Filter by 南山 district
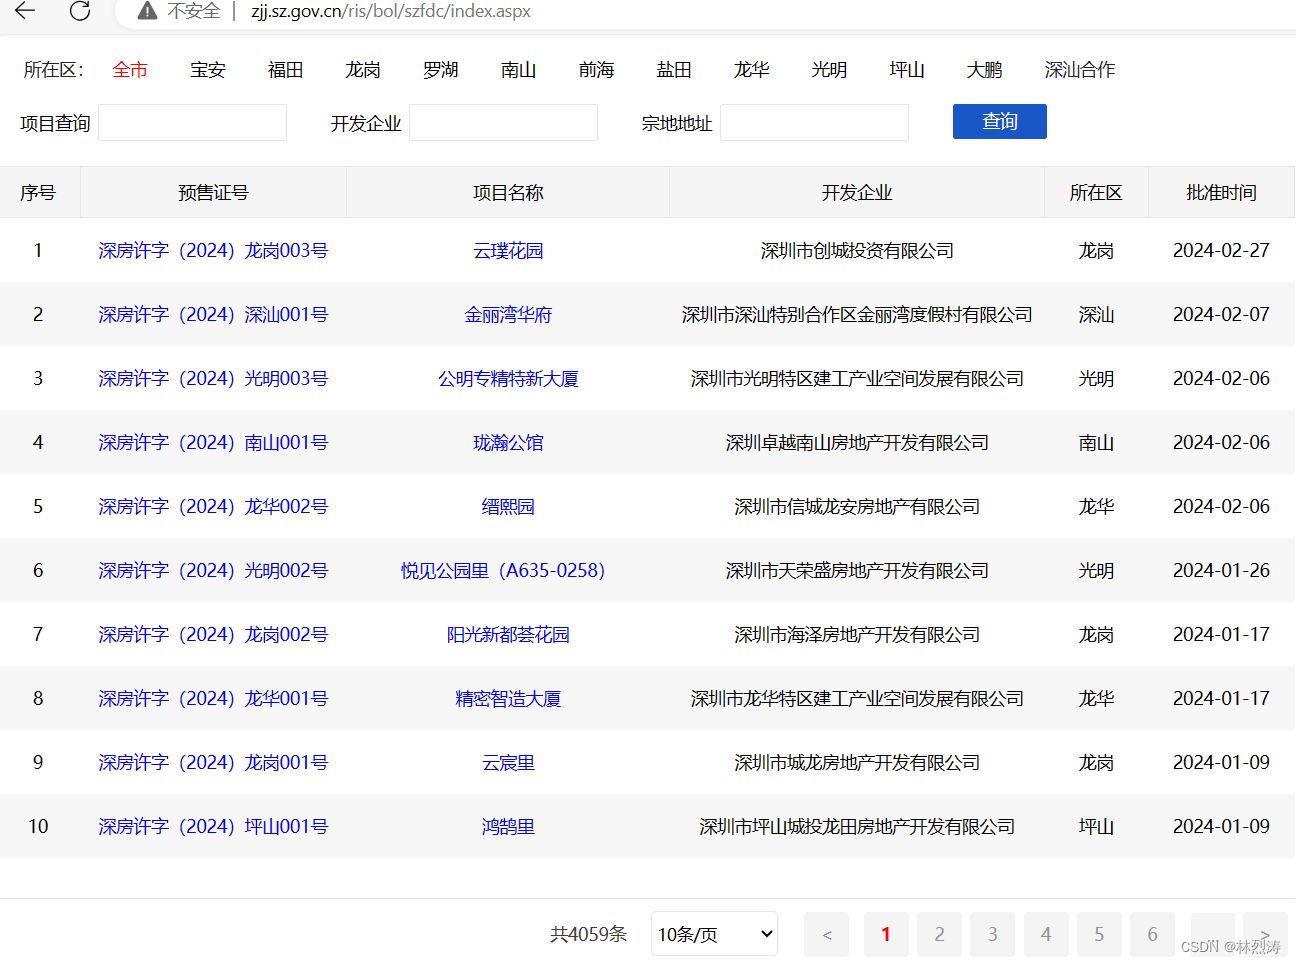Viewport: 1296px width, 964px height. coord(519,70)
